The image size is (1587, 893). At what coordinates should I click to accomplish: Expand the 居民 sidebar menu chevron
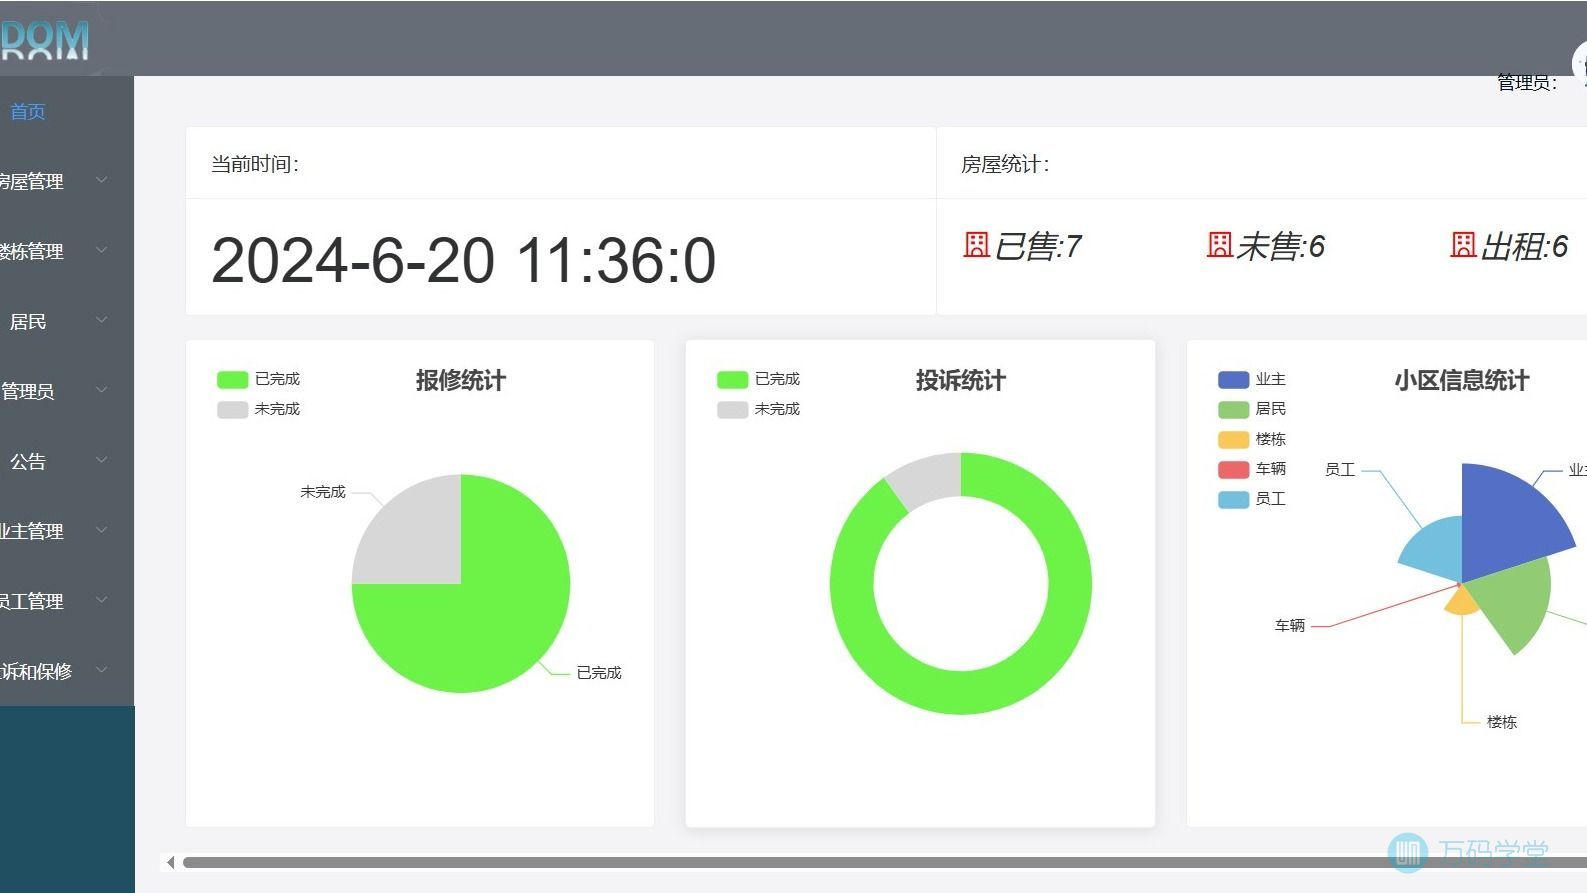coord(101,321)
